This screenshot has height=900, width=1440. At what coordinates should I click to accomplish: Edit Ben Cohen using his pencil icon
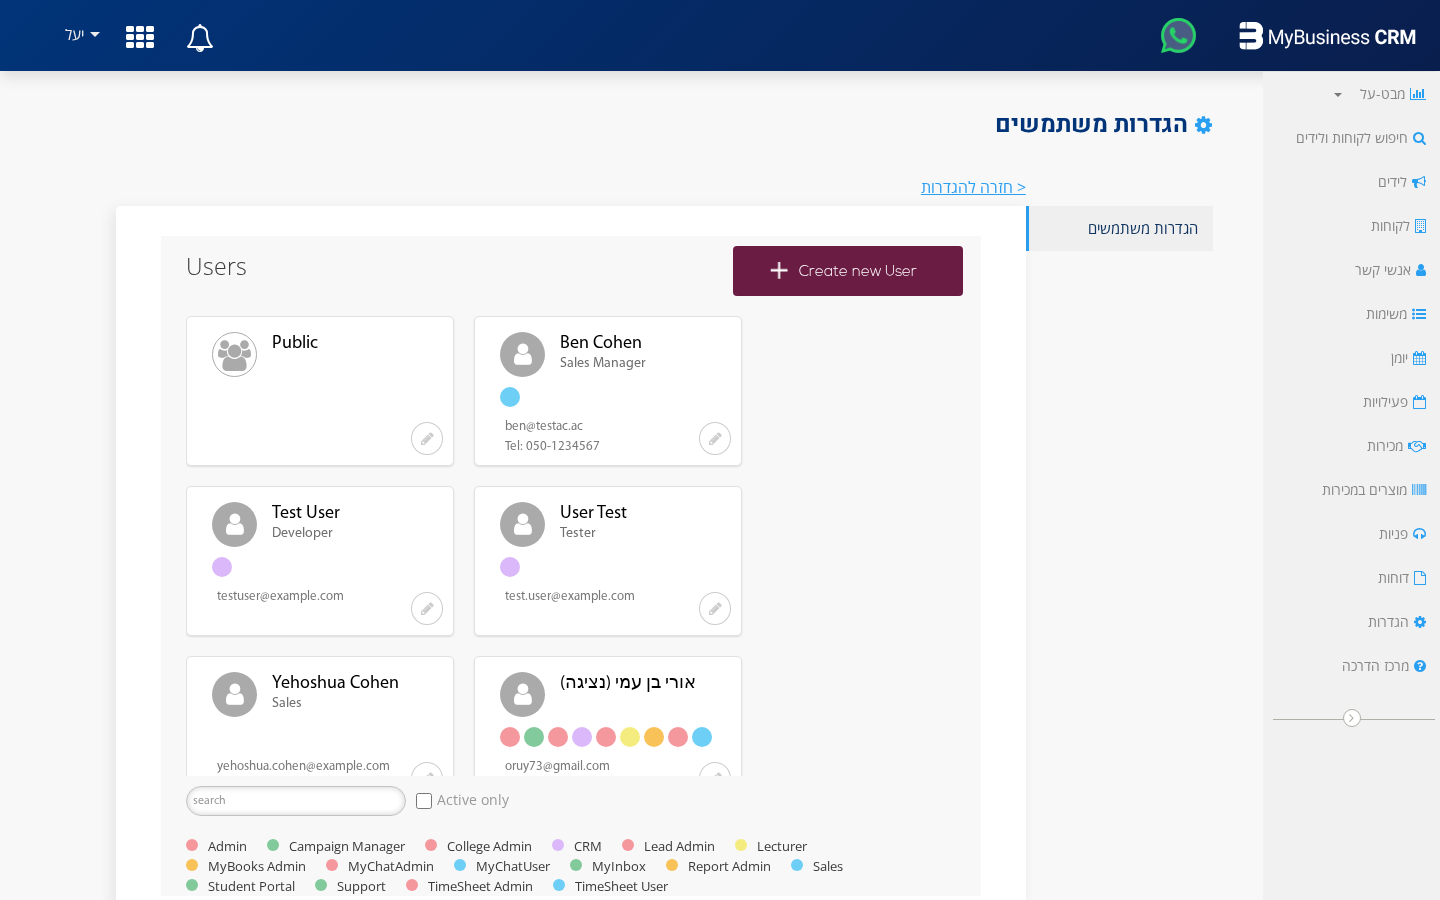coord(714,438)
